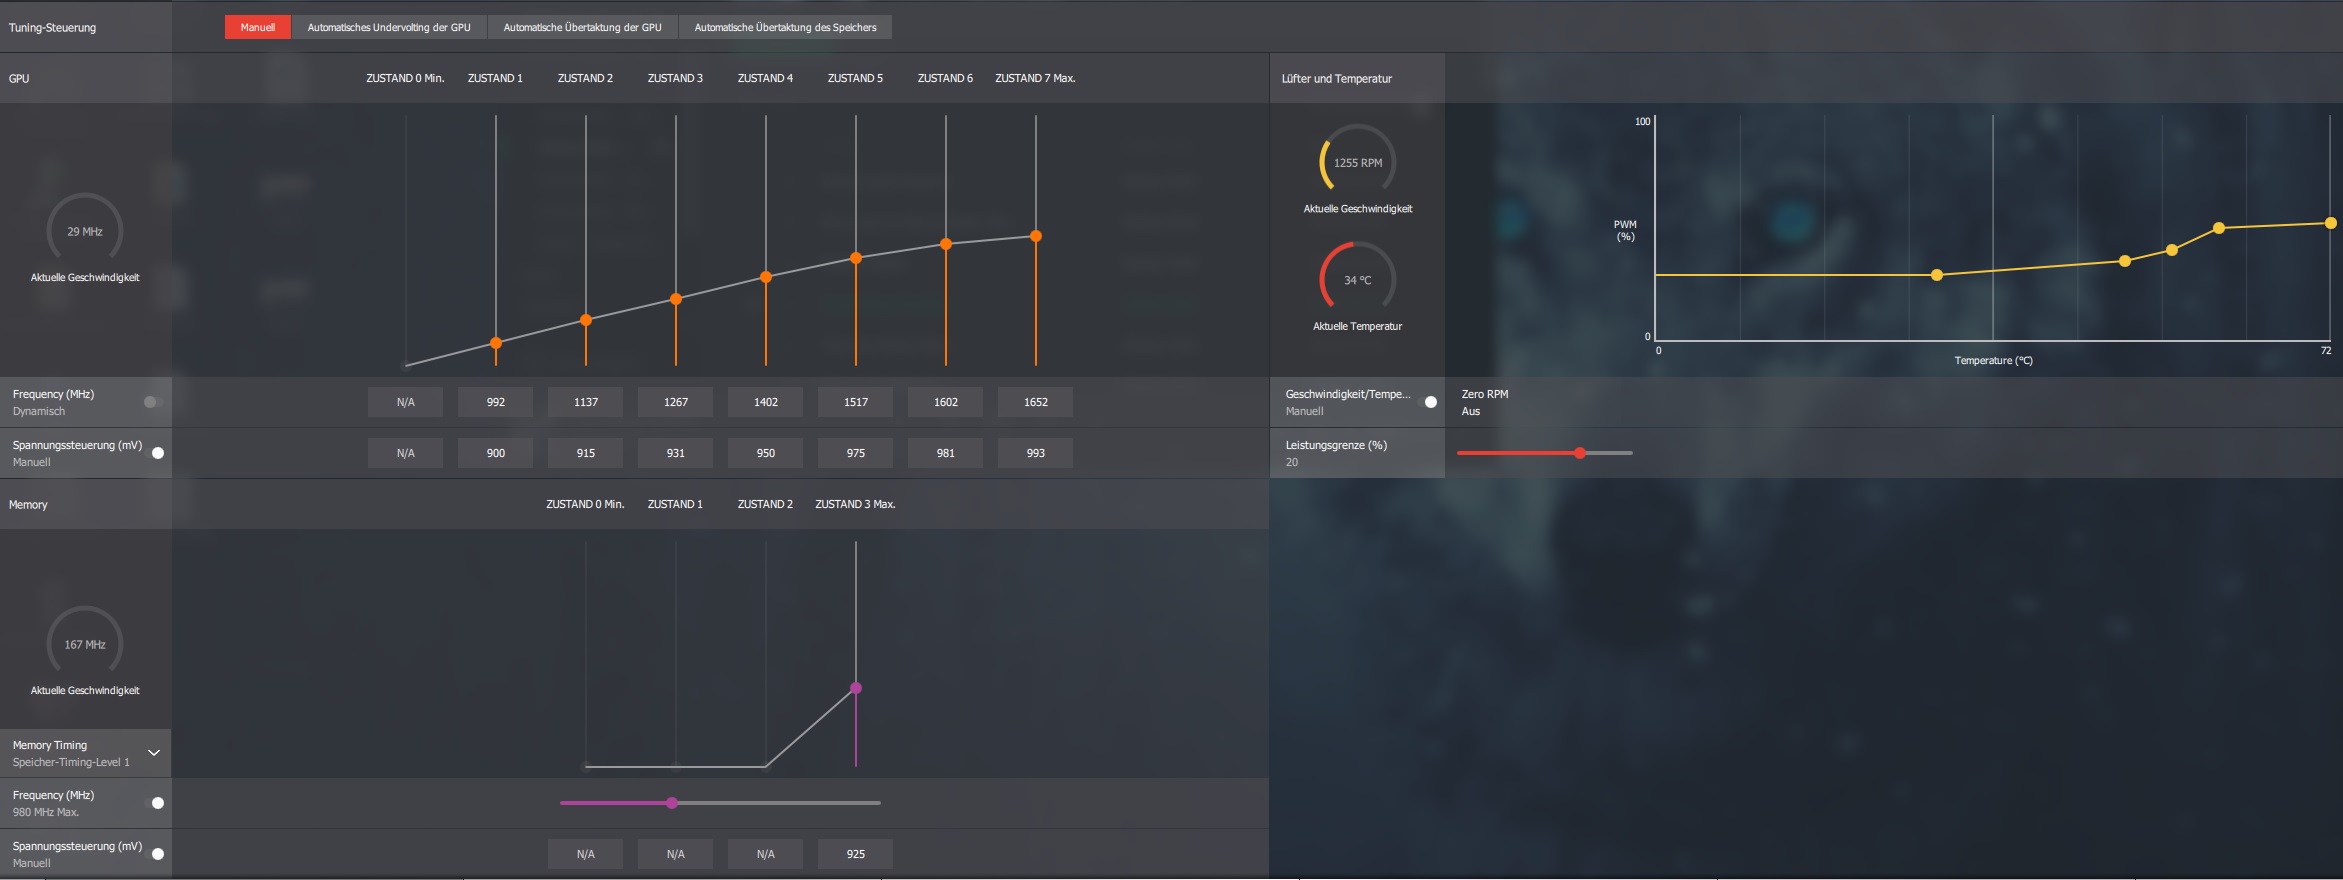Select the GPU ZUSTAND 1 curve point

(x=496, y=343)
